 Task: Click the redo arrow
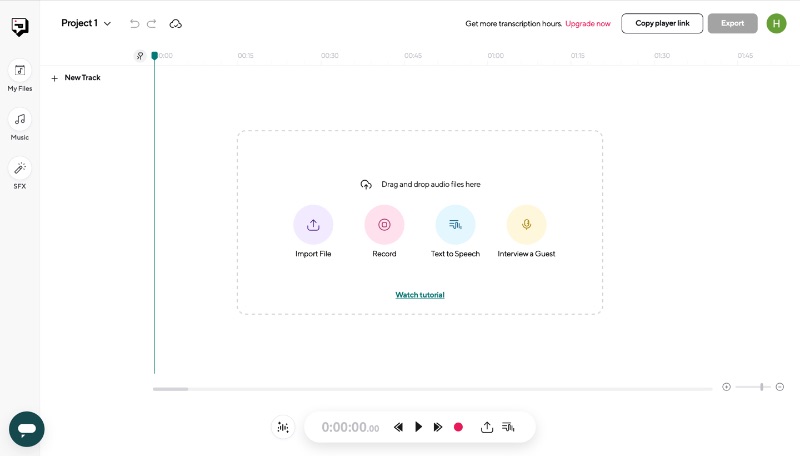coord(152,23)
